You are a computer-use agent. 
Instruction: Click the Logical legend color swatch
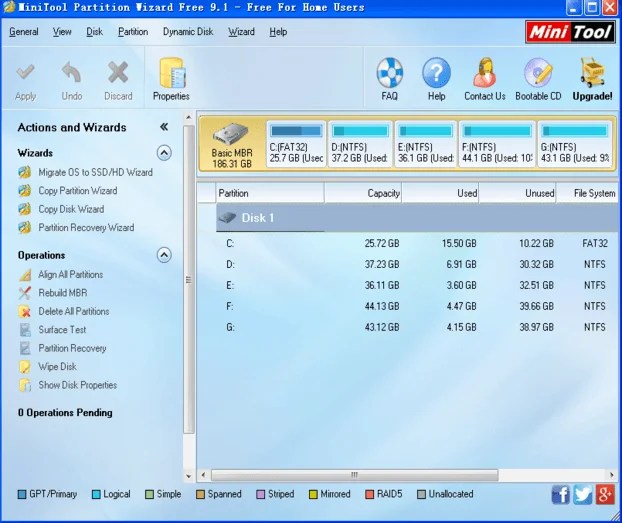tap(96, 494)
